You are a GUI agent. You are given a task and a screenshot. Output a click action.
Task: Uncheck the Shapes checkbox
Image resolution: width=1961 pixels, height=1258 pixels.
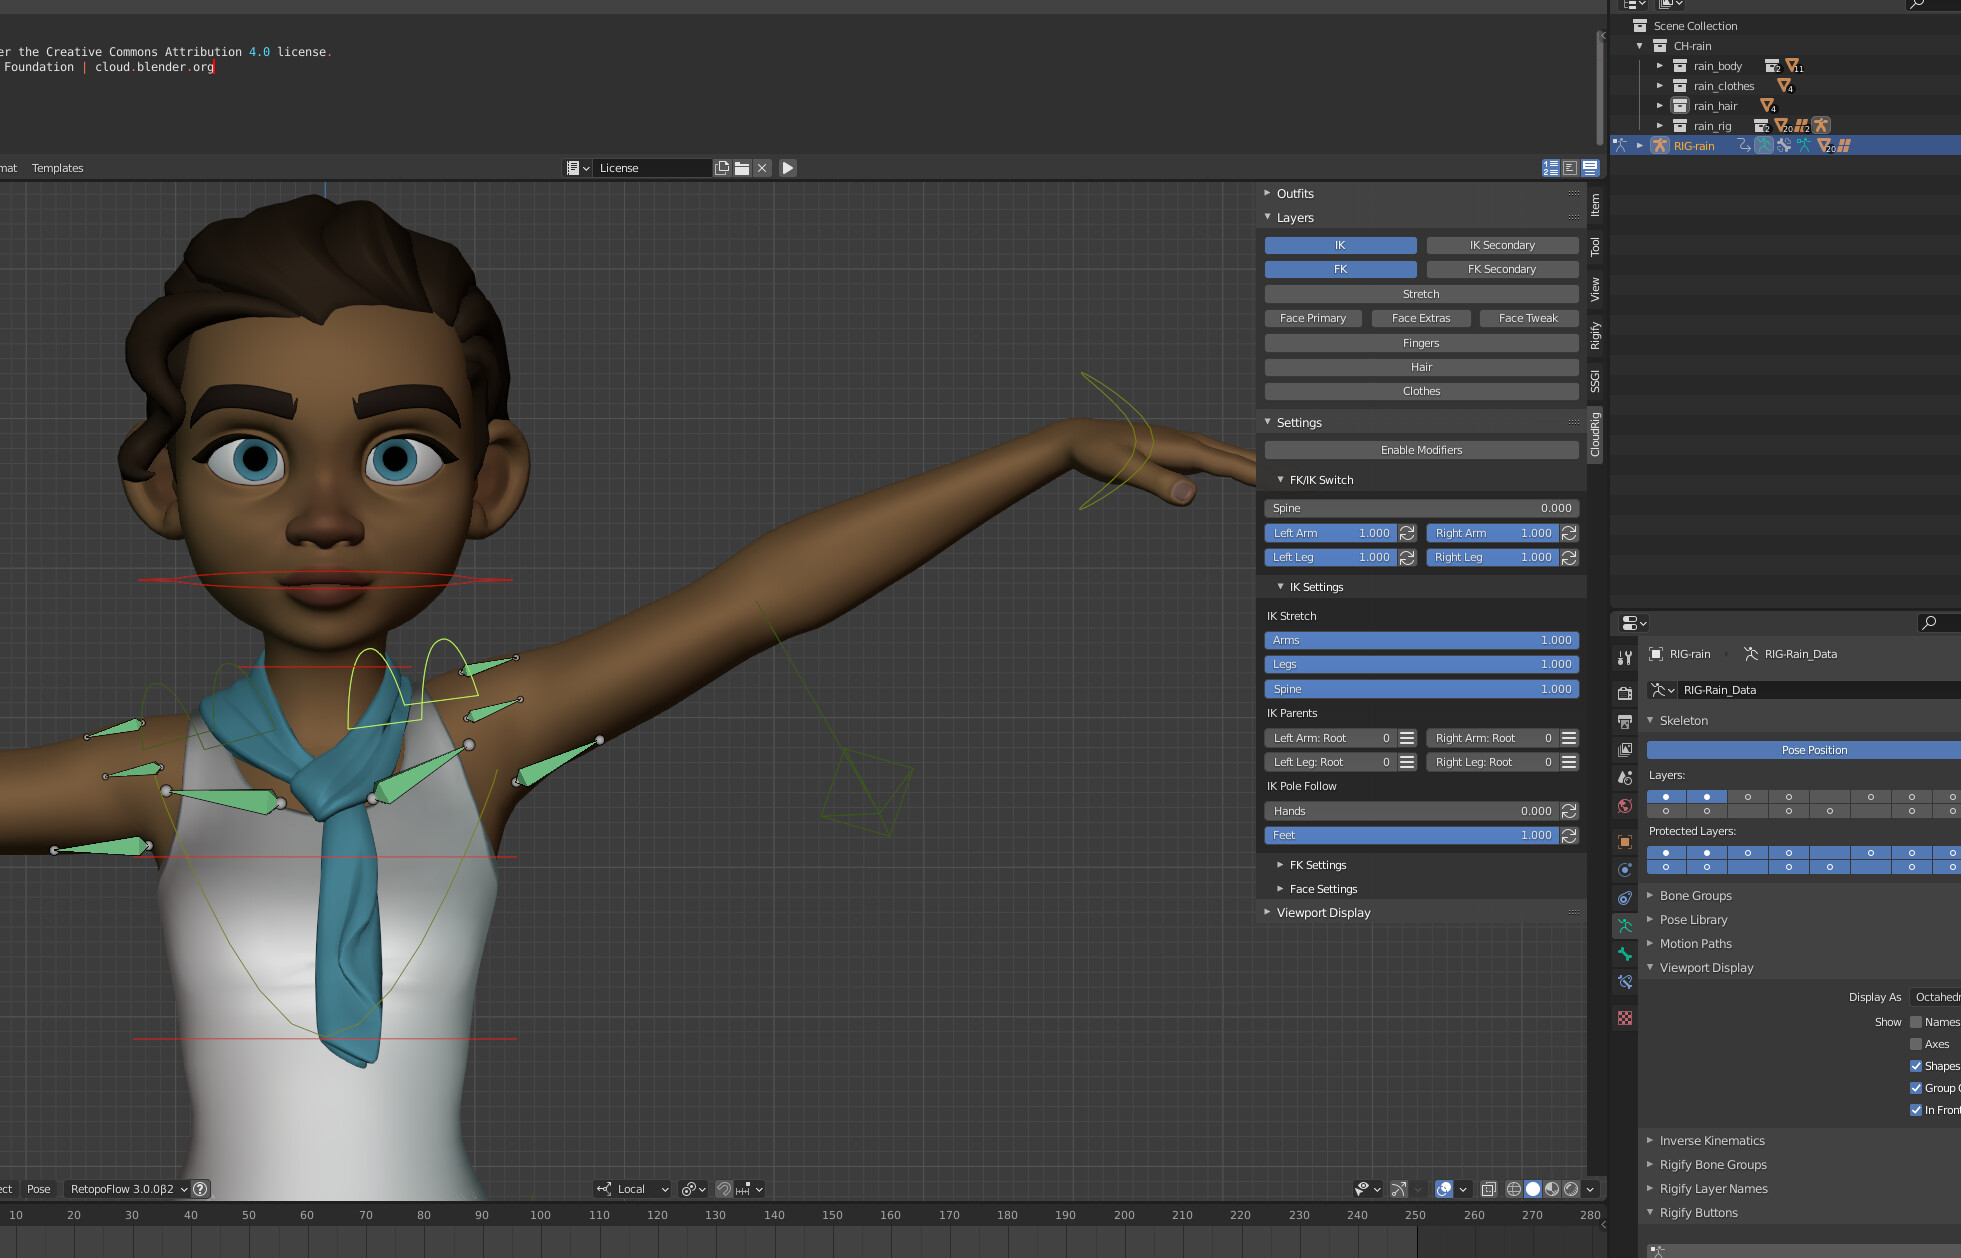tap(1916, 1066)
